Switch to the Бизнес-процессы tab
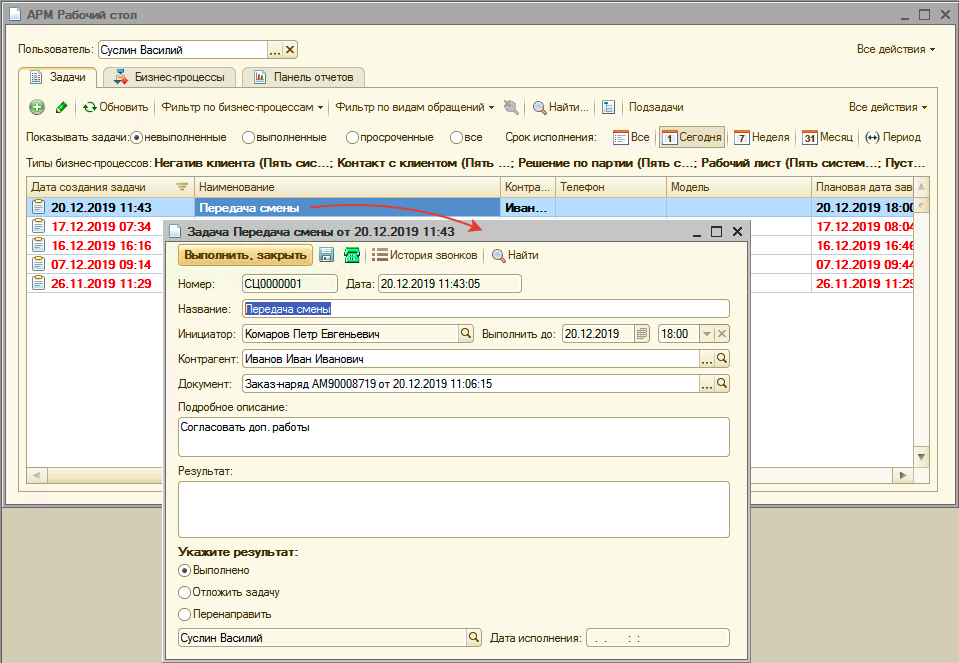 171,77
